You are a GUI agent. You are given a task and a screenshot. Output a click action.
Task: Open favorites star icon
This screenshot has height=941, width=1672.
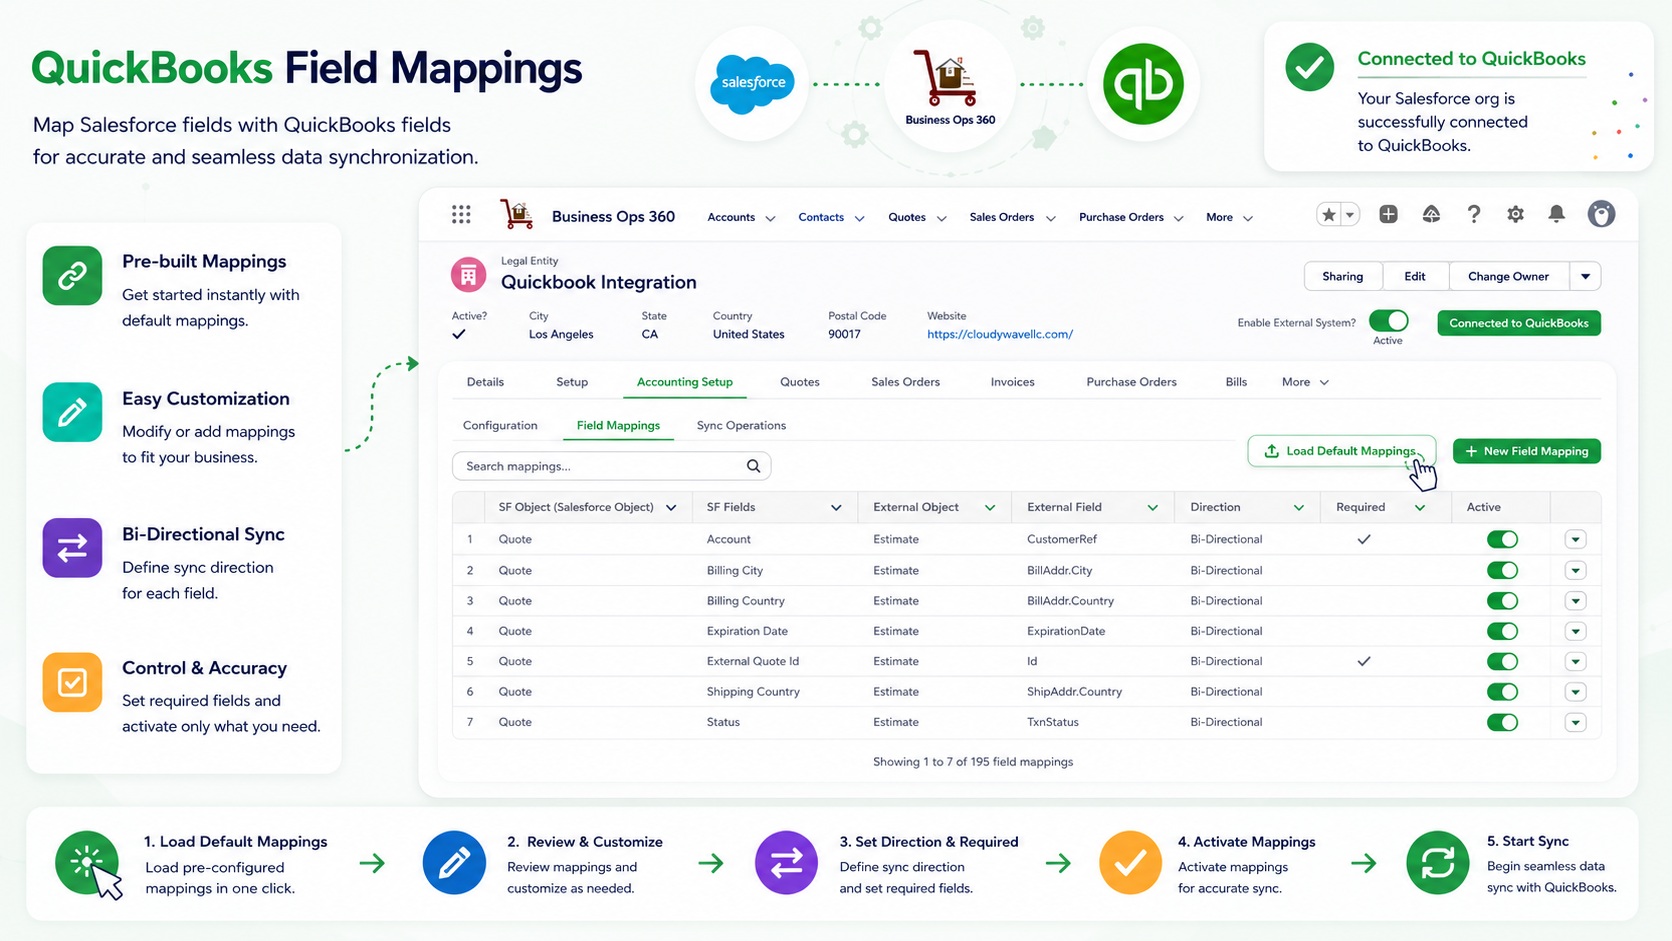tap(1329, 214)
